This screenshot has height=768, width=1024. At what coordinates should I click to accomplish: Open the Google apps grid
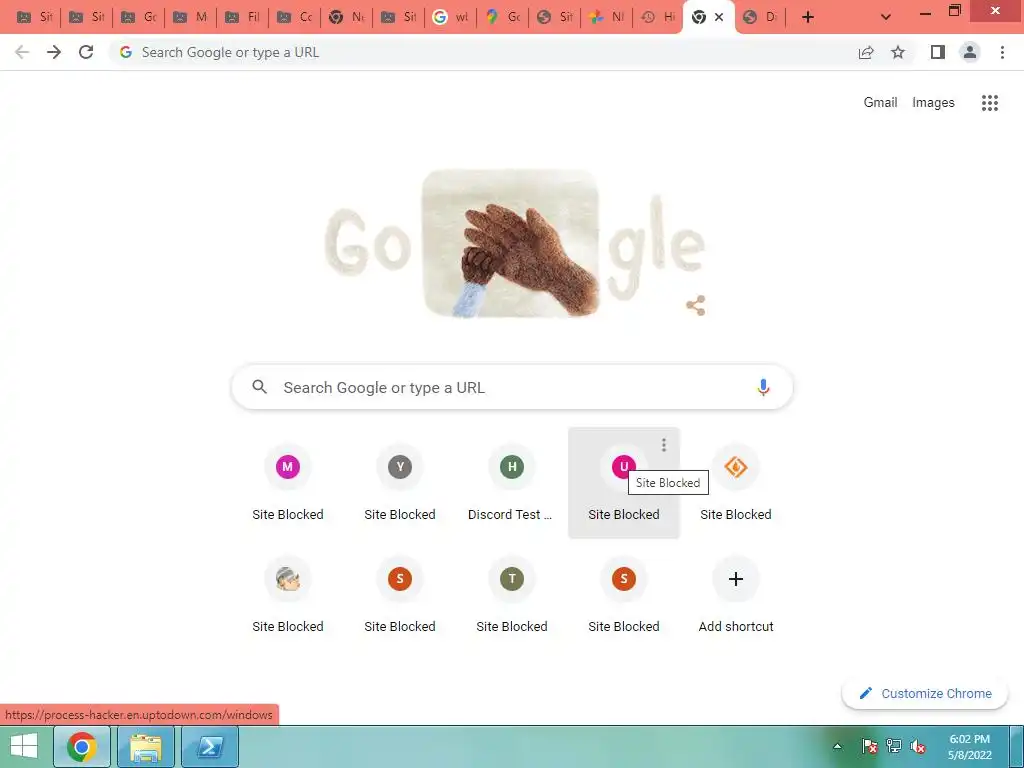tap(990, 103)
